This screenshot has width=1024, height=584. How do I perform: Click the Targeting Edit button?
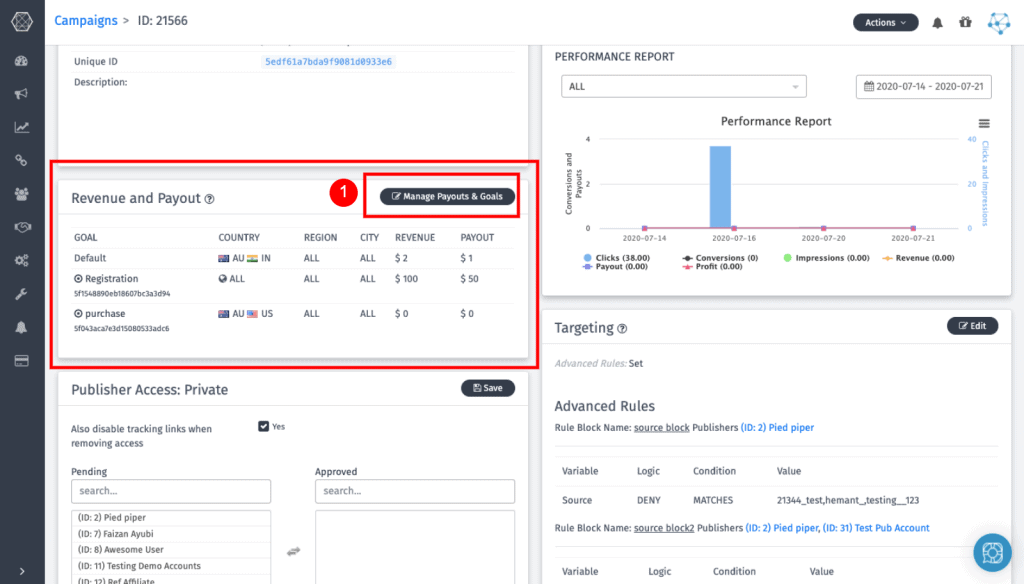[x=971, y=326]
